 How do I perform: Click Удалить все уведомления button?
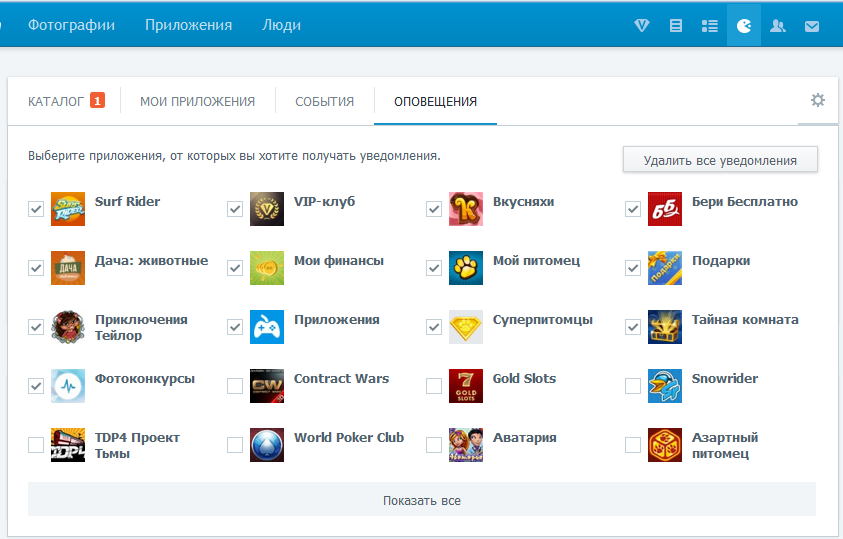coord(720,160)
